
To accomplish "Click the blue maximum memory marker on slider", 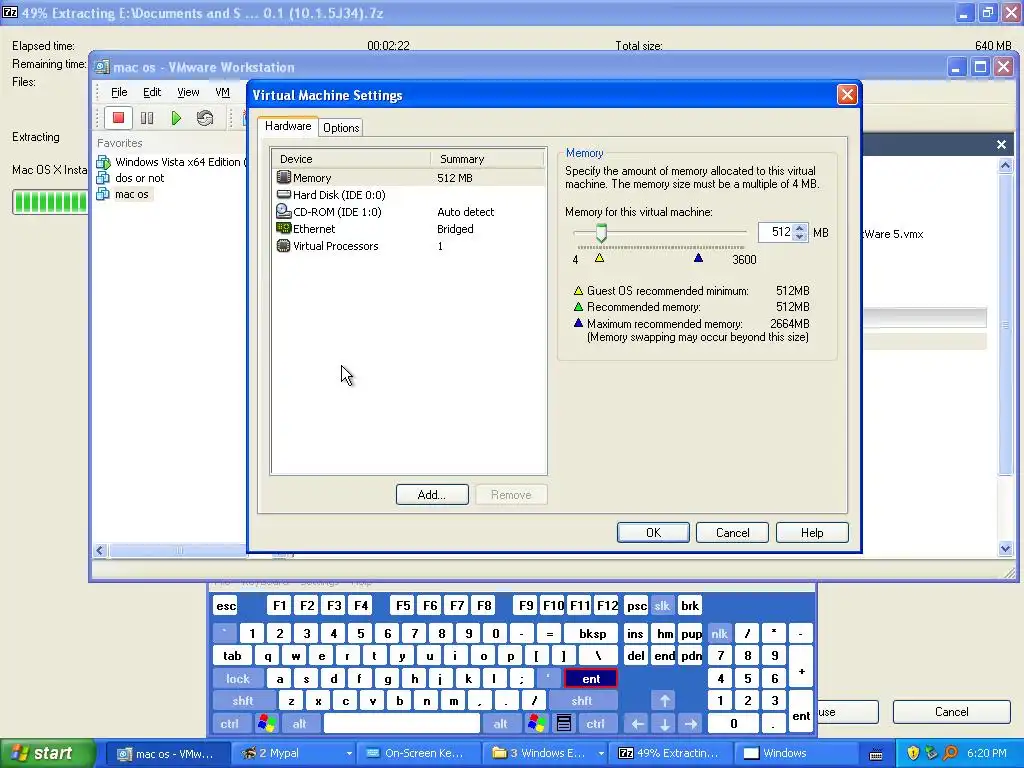I will (x=698, y=258).
